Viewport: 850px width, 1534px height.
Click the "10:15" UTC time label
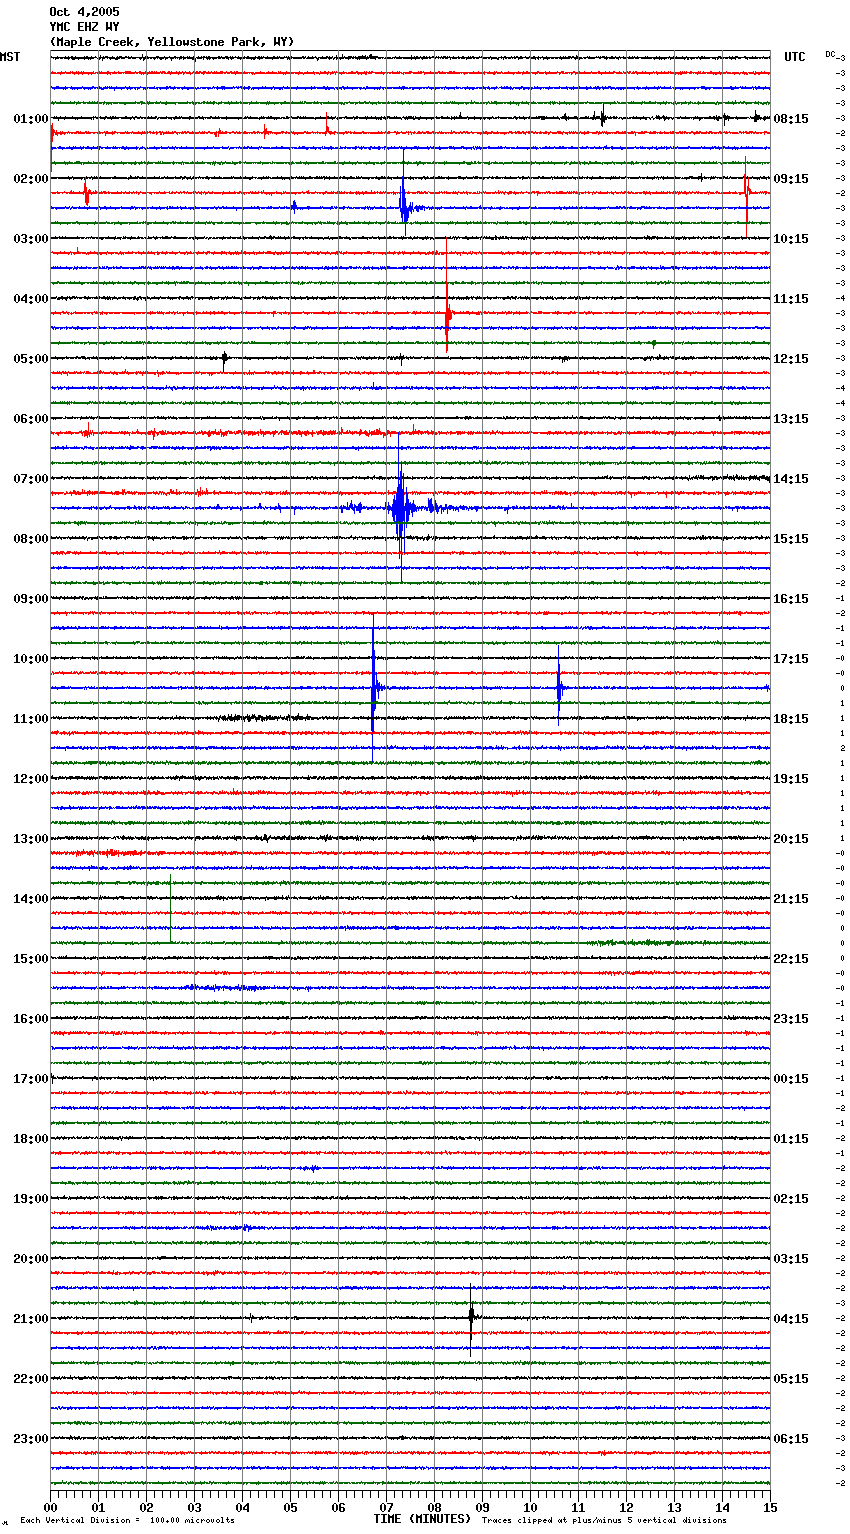(791, 239)
